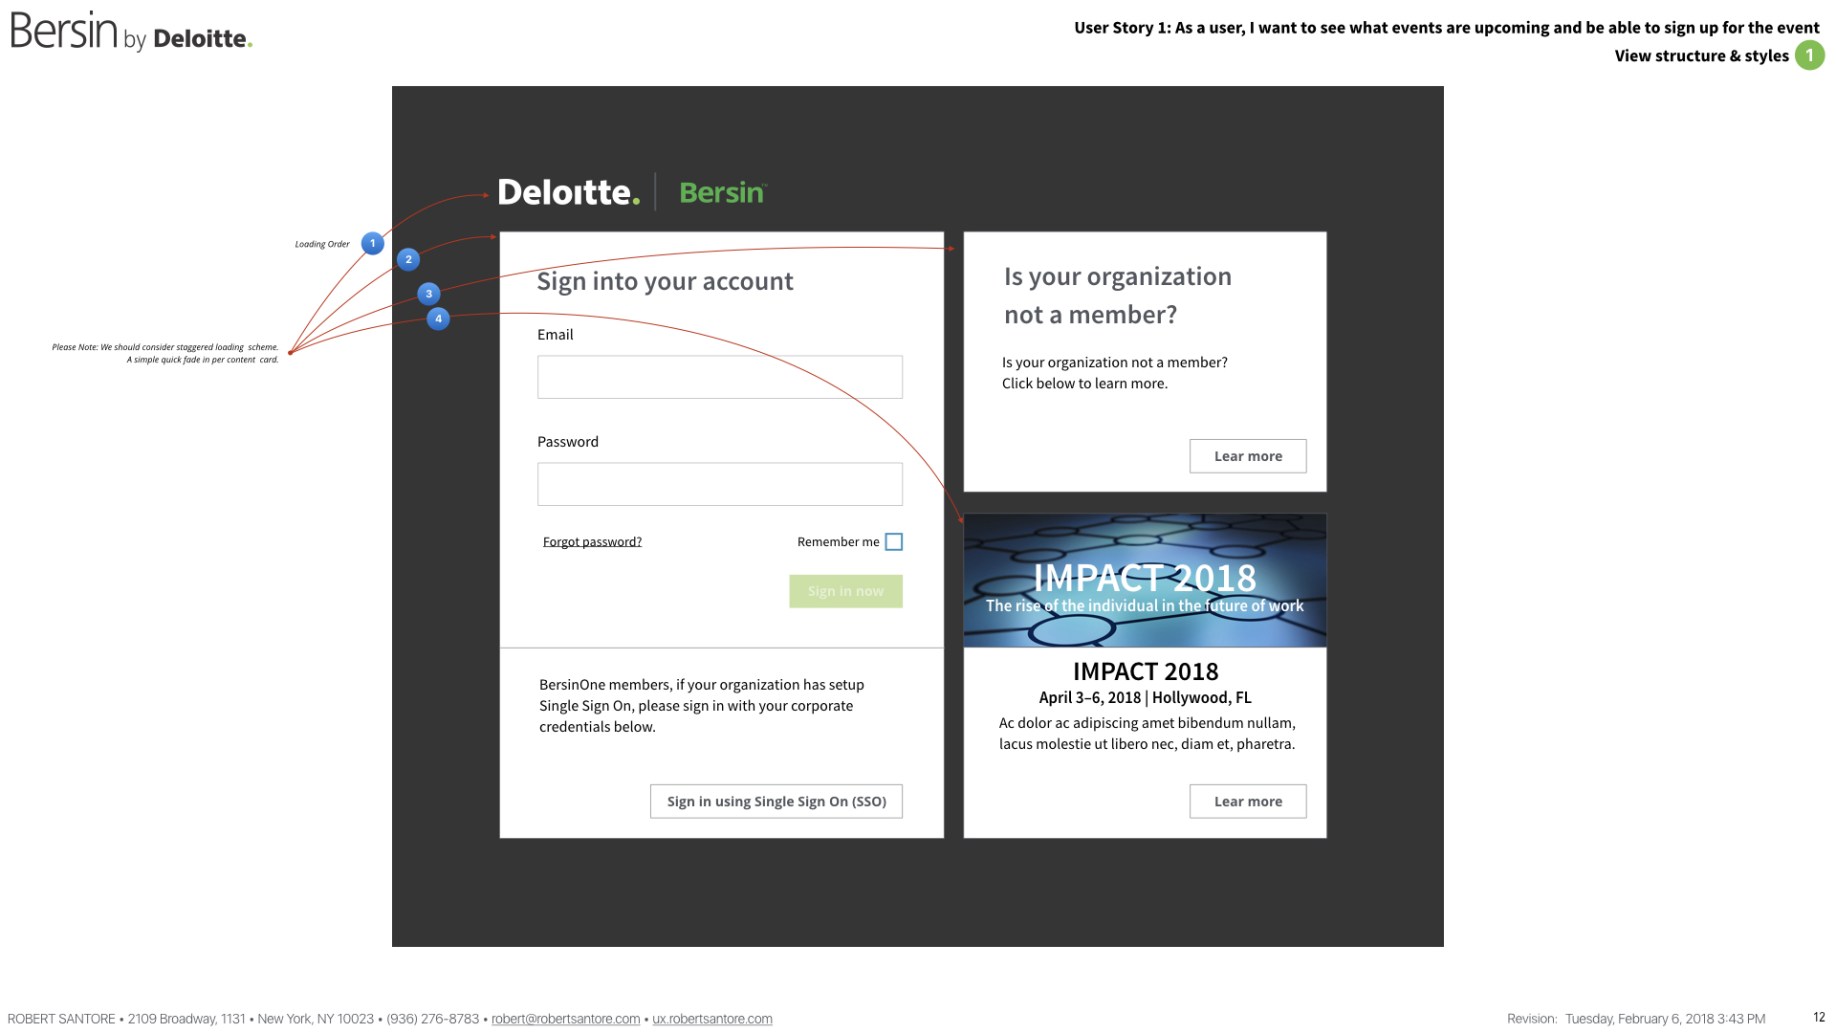
Task: Click Lear more in the organization card
Action: pos(1248,456)
